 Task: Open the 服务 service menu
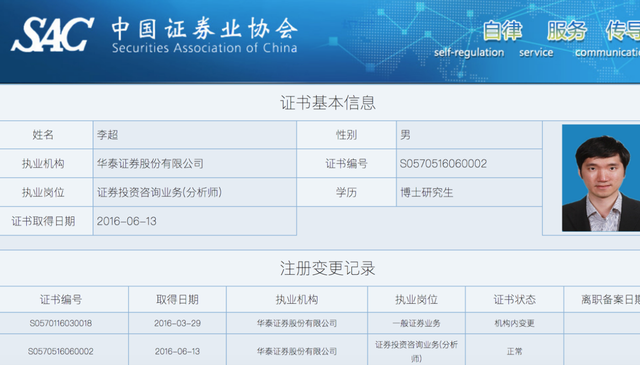click(567, 31)
